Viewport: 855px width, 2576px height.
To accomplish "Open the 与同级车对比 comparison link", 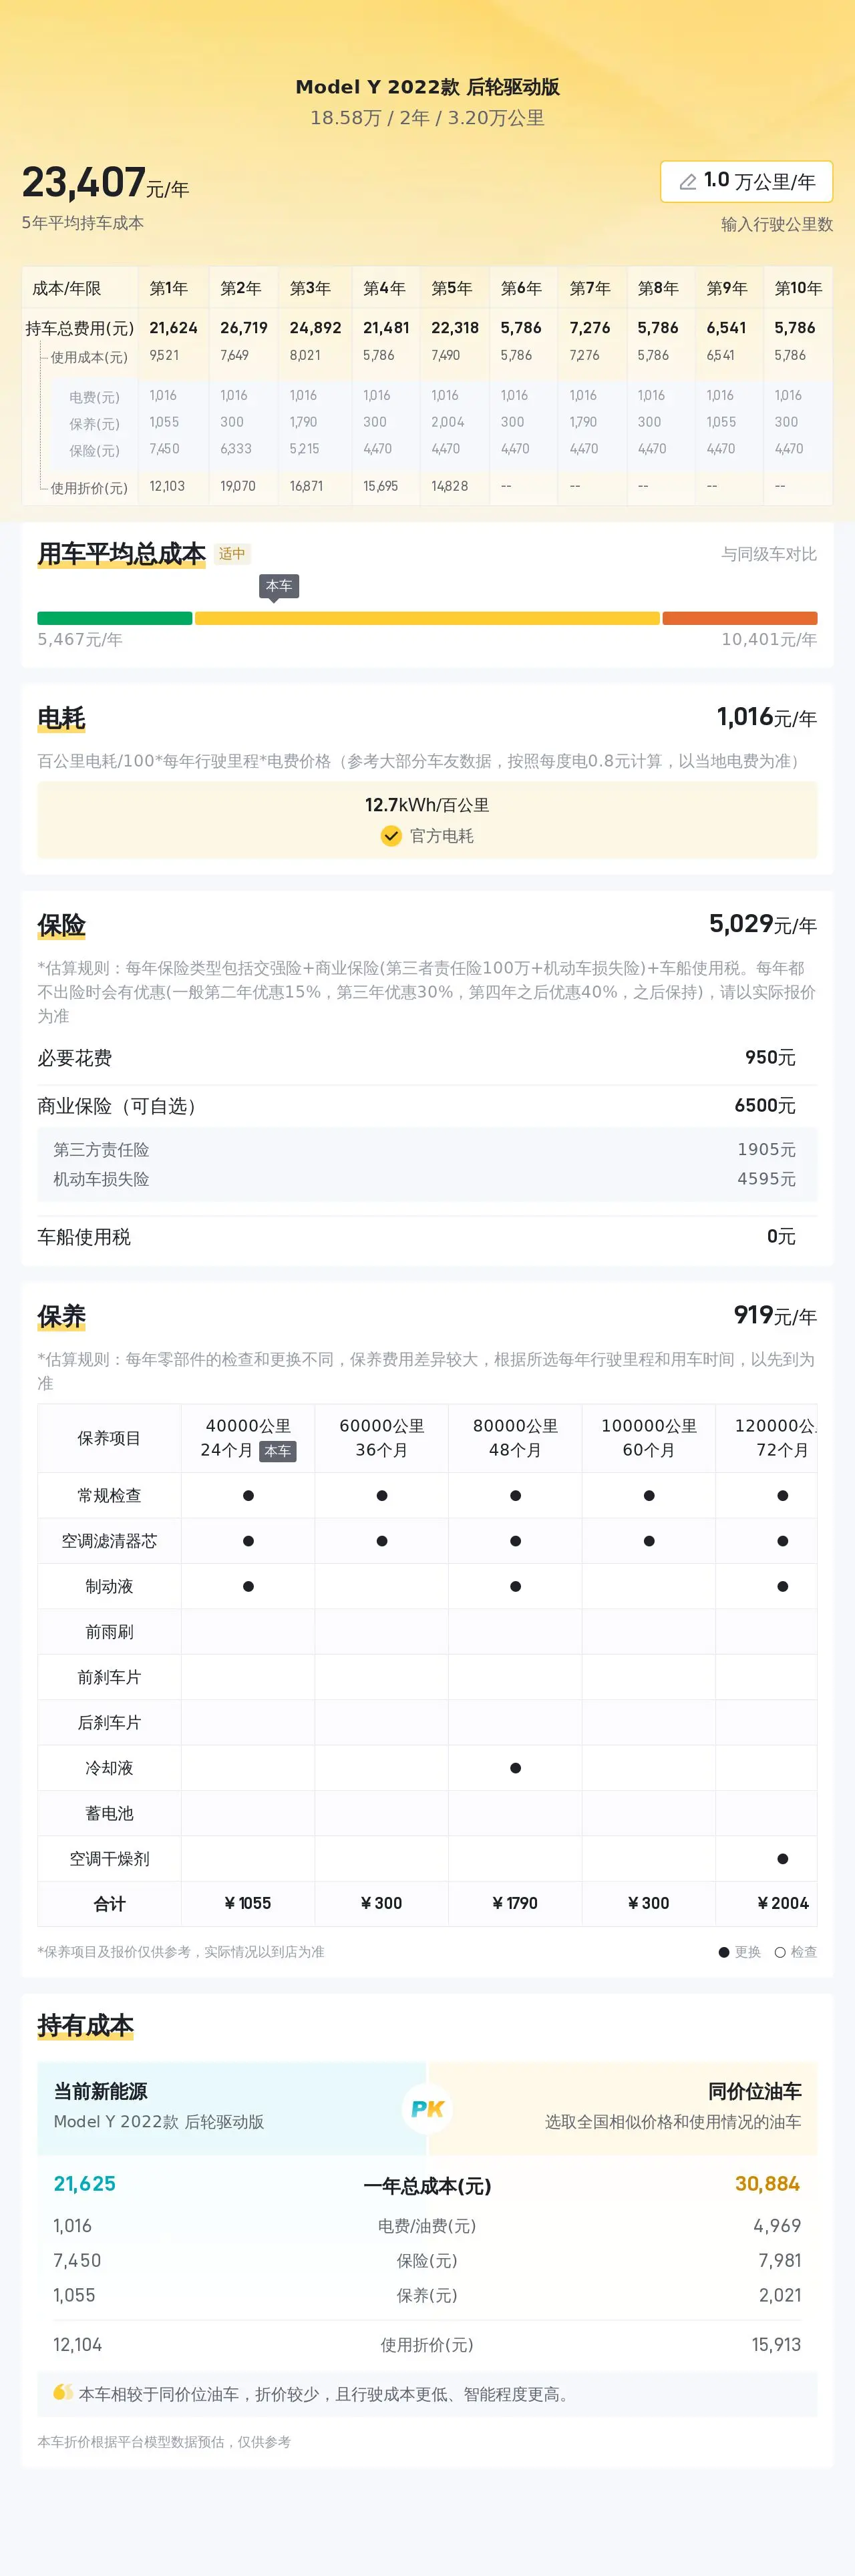I will 769,554.
